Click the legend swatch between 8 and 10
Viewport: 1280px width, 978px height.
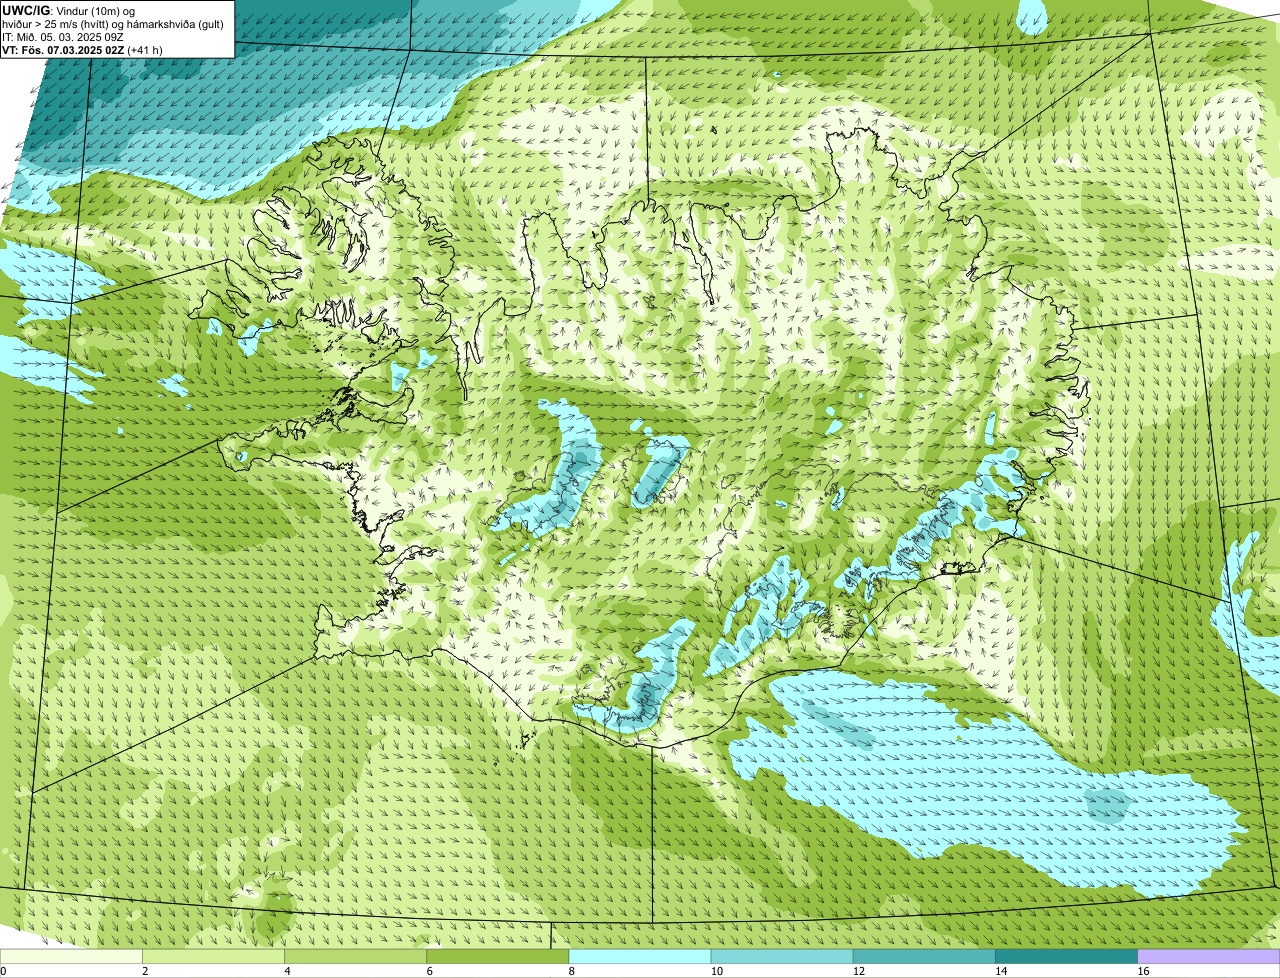pos(640,957)
